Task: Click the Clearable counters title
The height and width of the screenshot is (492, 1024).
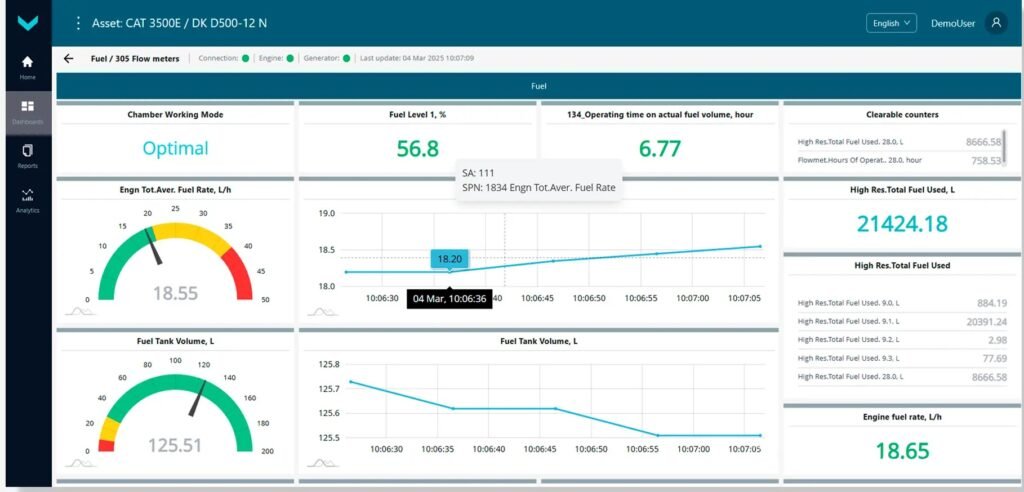Action: pyautogui.click(x=902, y=114)
